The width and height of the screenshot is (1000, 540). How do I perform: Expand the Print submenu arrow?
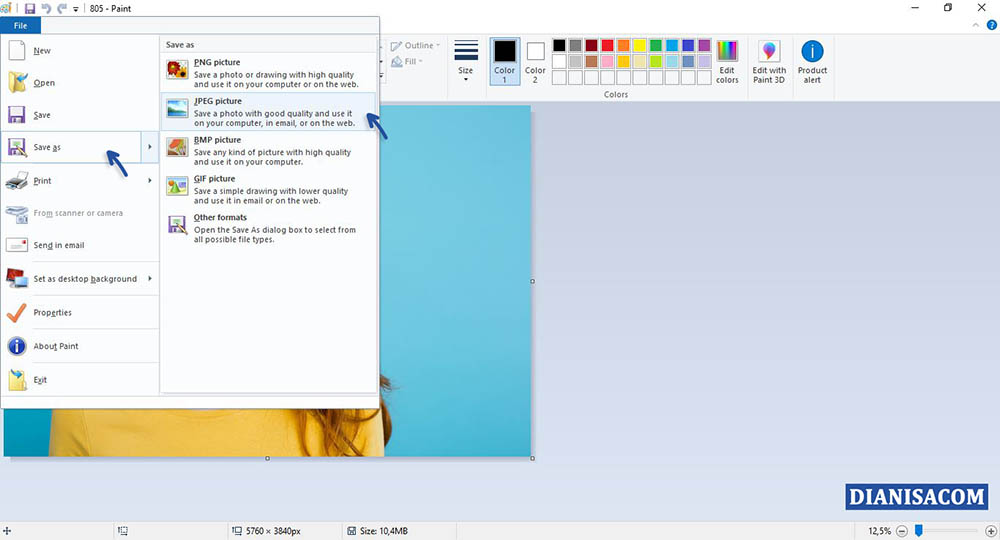pos(150,181)
